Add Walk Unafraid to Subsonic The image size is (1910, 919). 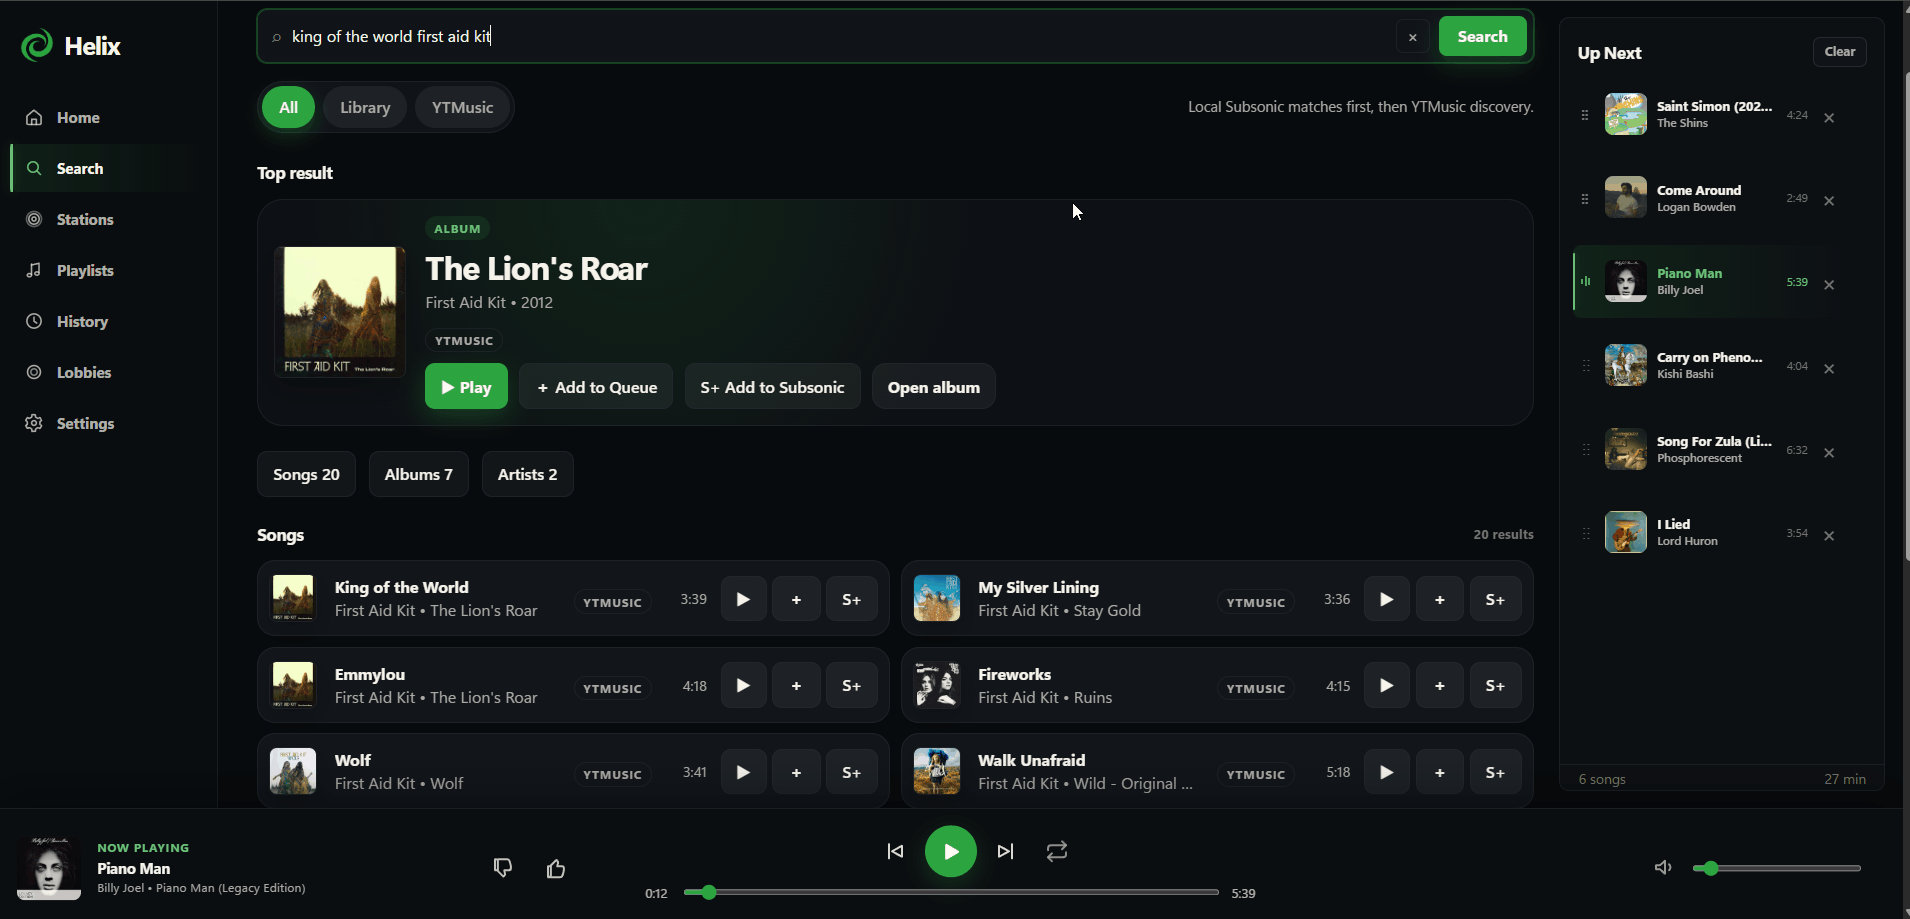[x=1495, y=772]
